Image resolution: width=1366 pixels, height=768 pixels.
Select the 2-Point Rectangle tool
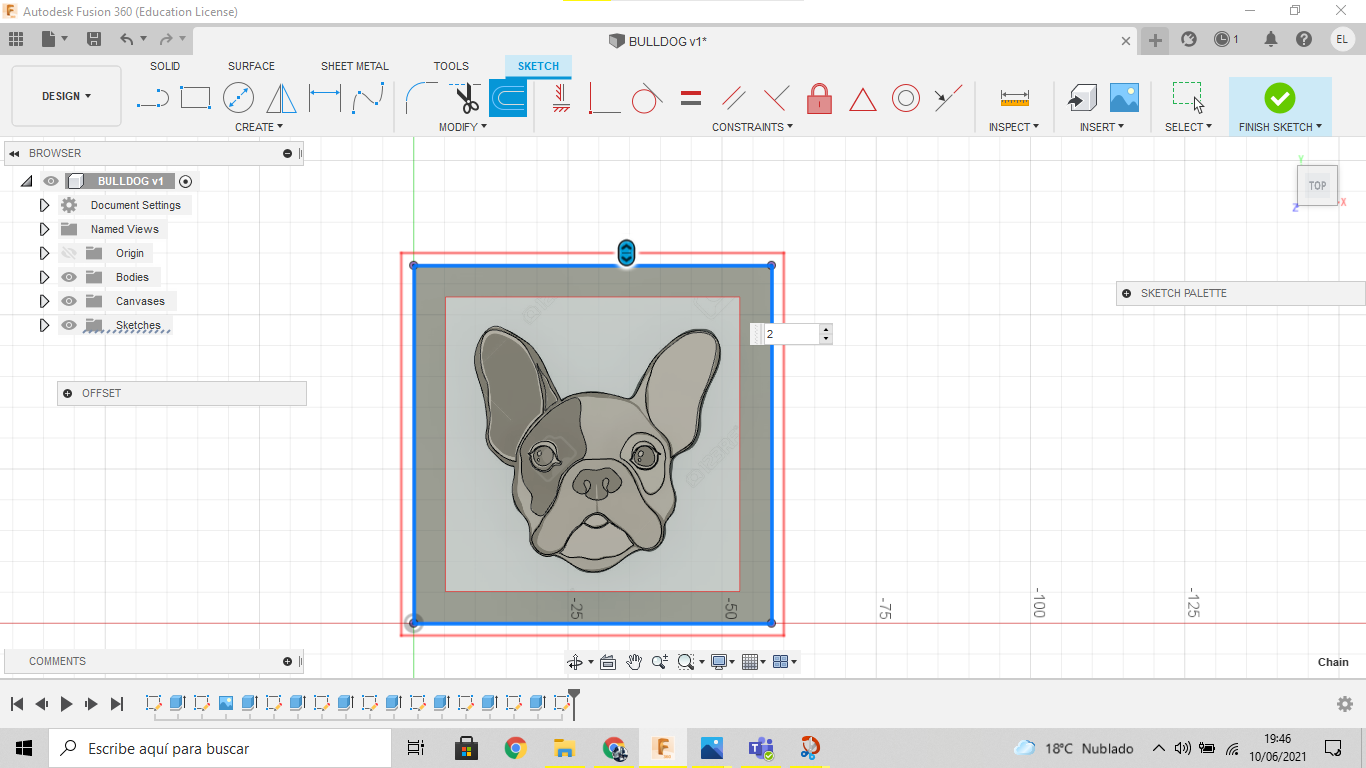[195, 98]
